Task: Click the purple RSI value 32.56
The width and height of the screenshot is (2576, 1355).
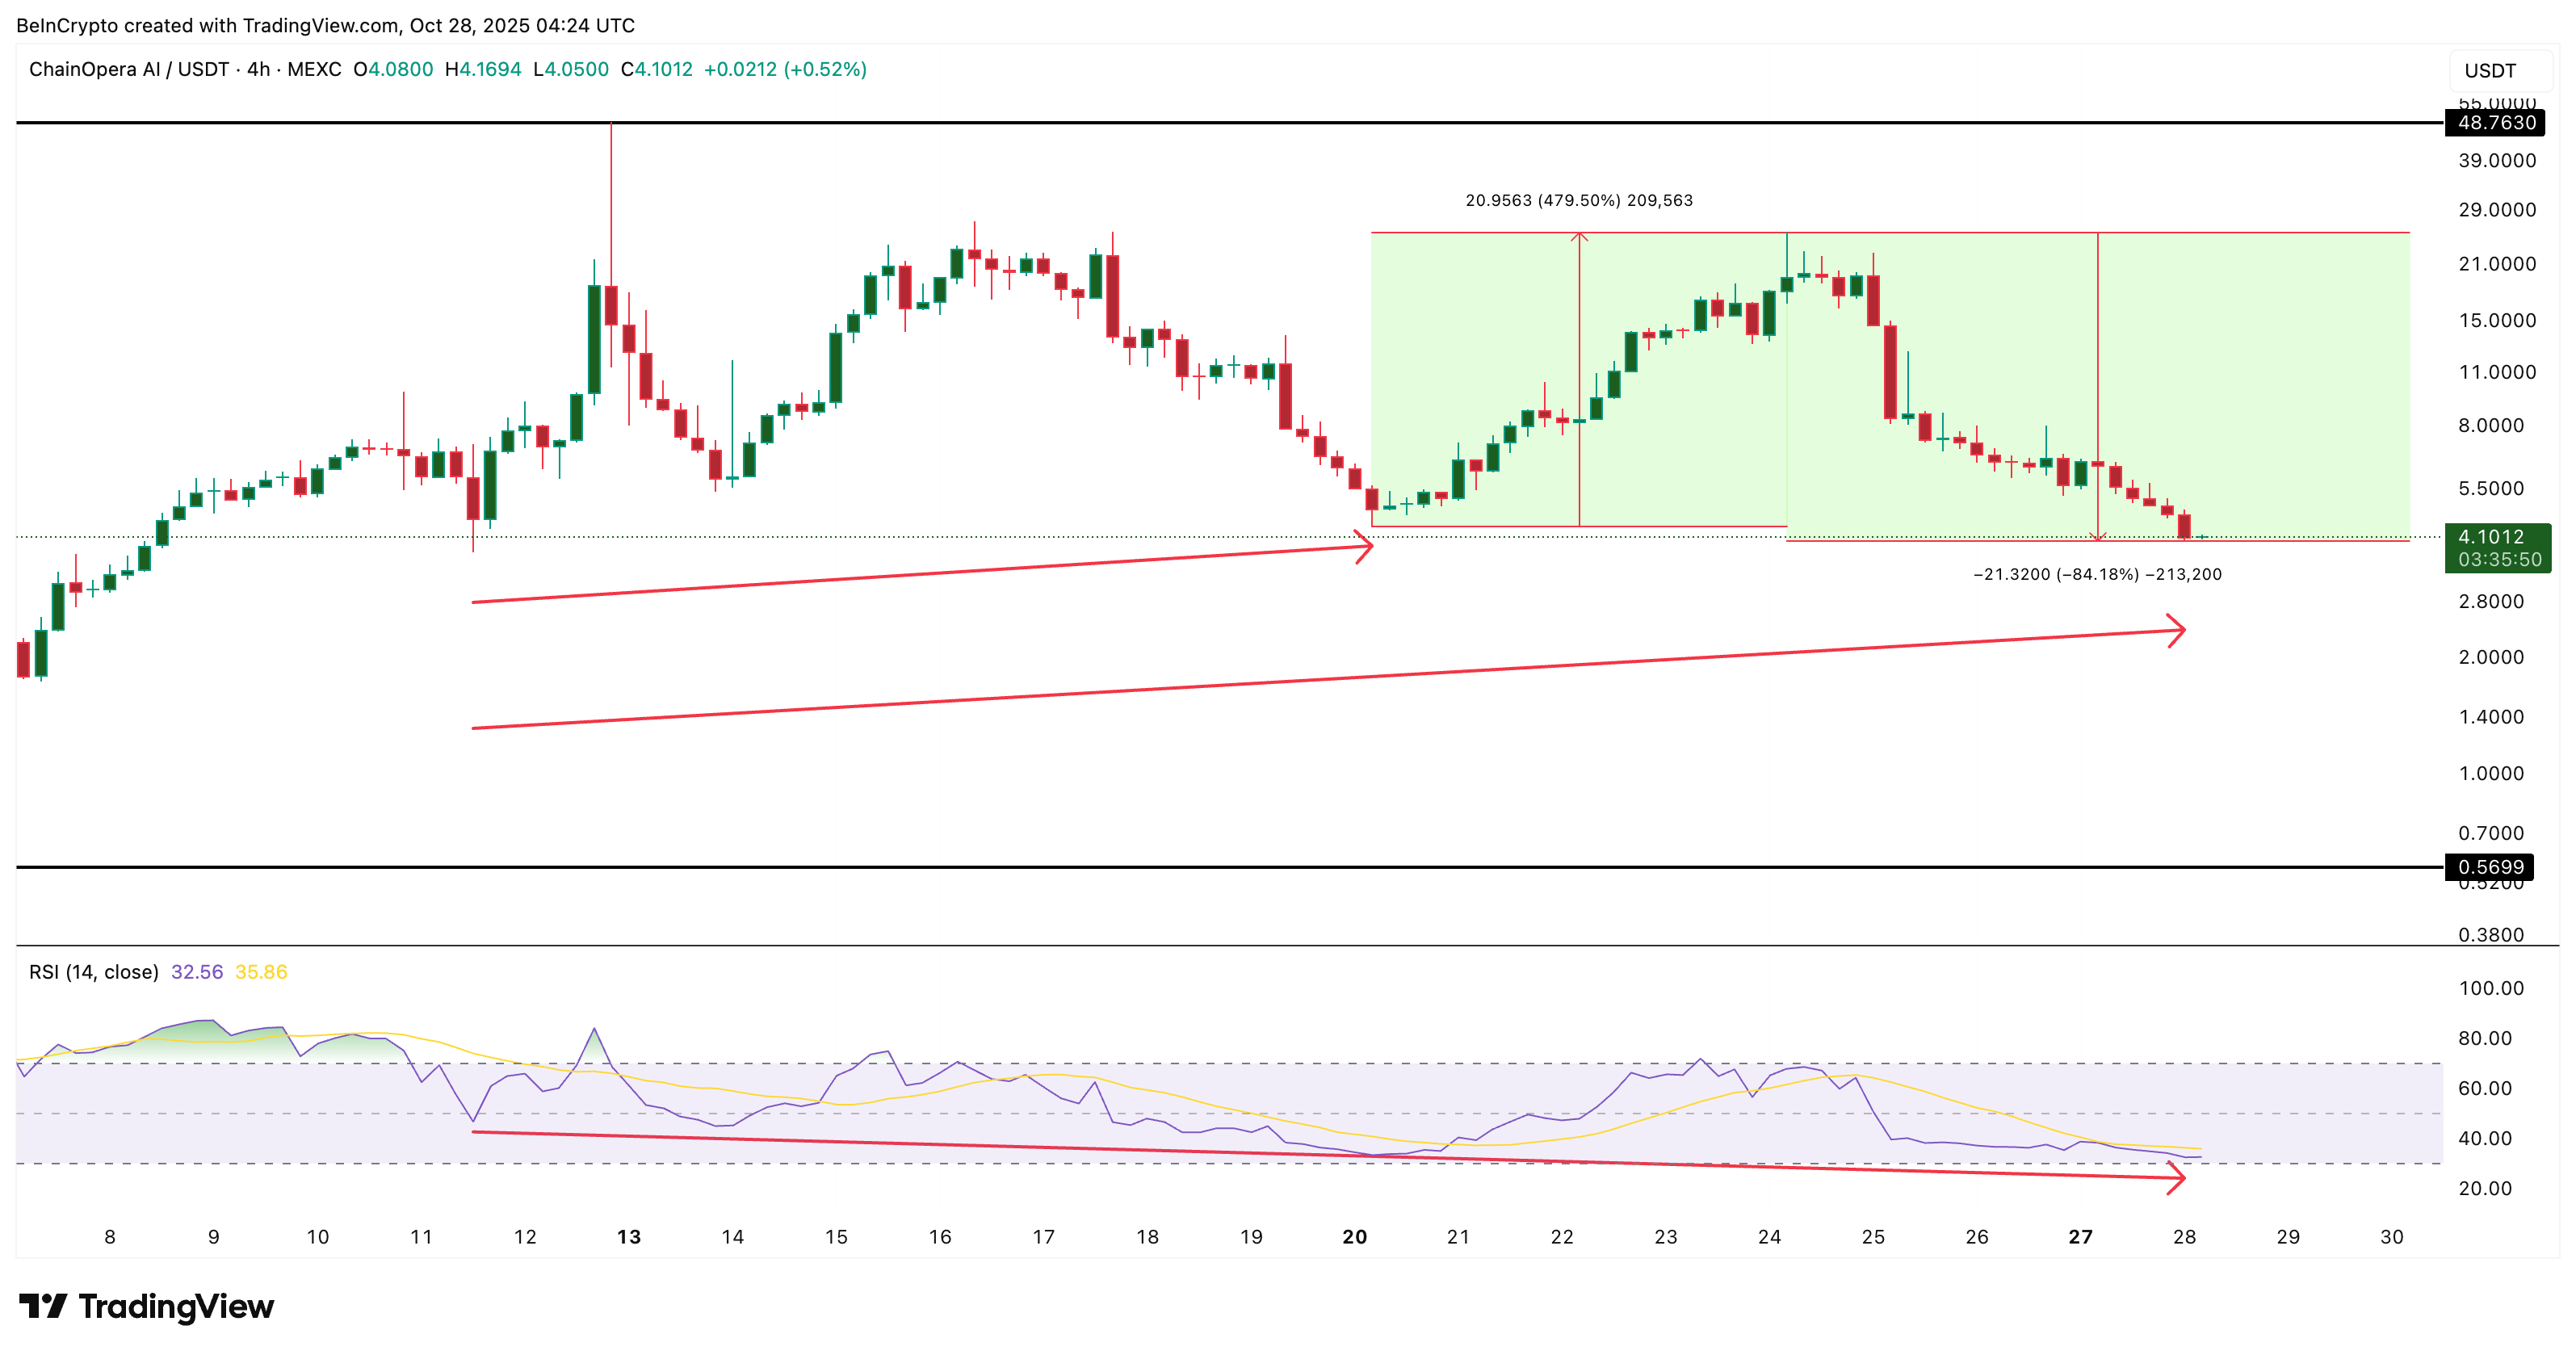Action: (197, 972)
